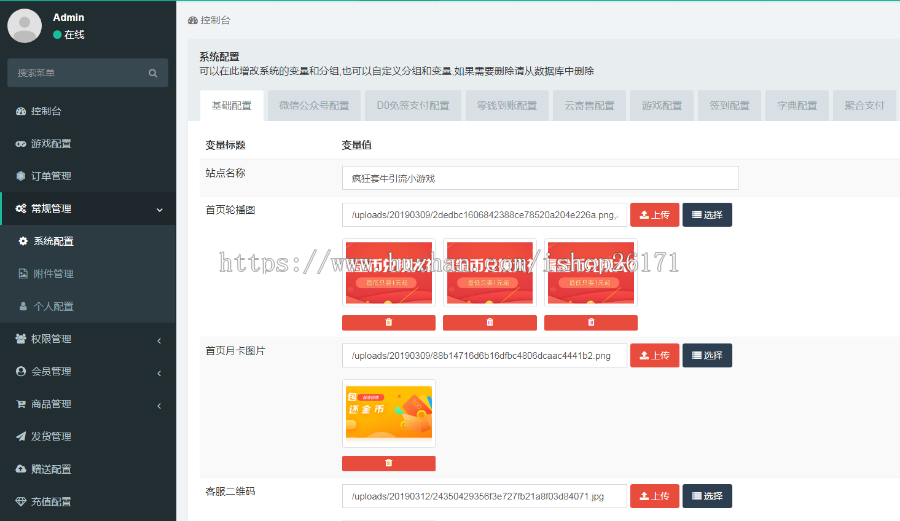This screenshot has width=900, height=521.
Task: Select the 游戏配置 tab
Action: pyautogui.click(x=662, y=106)
